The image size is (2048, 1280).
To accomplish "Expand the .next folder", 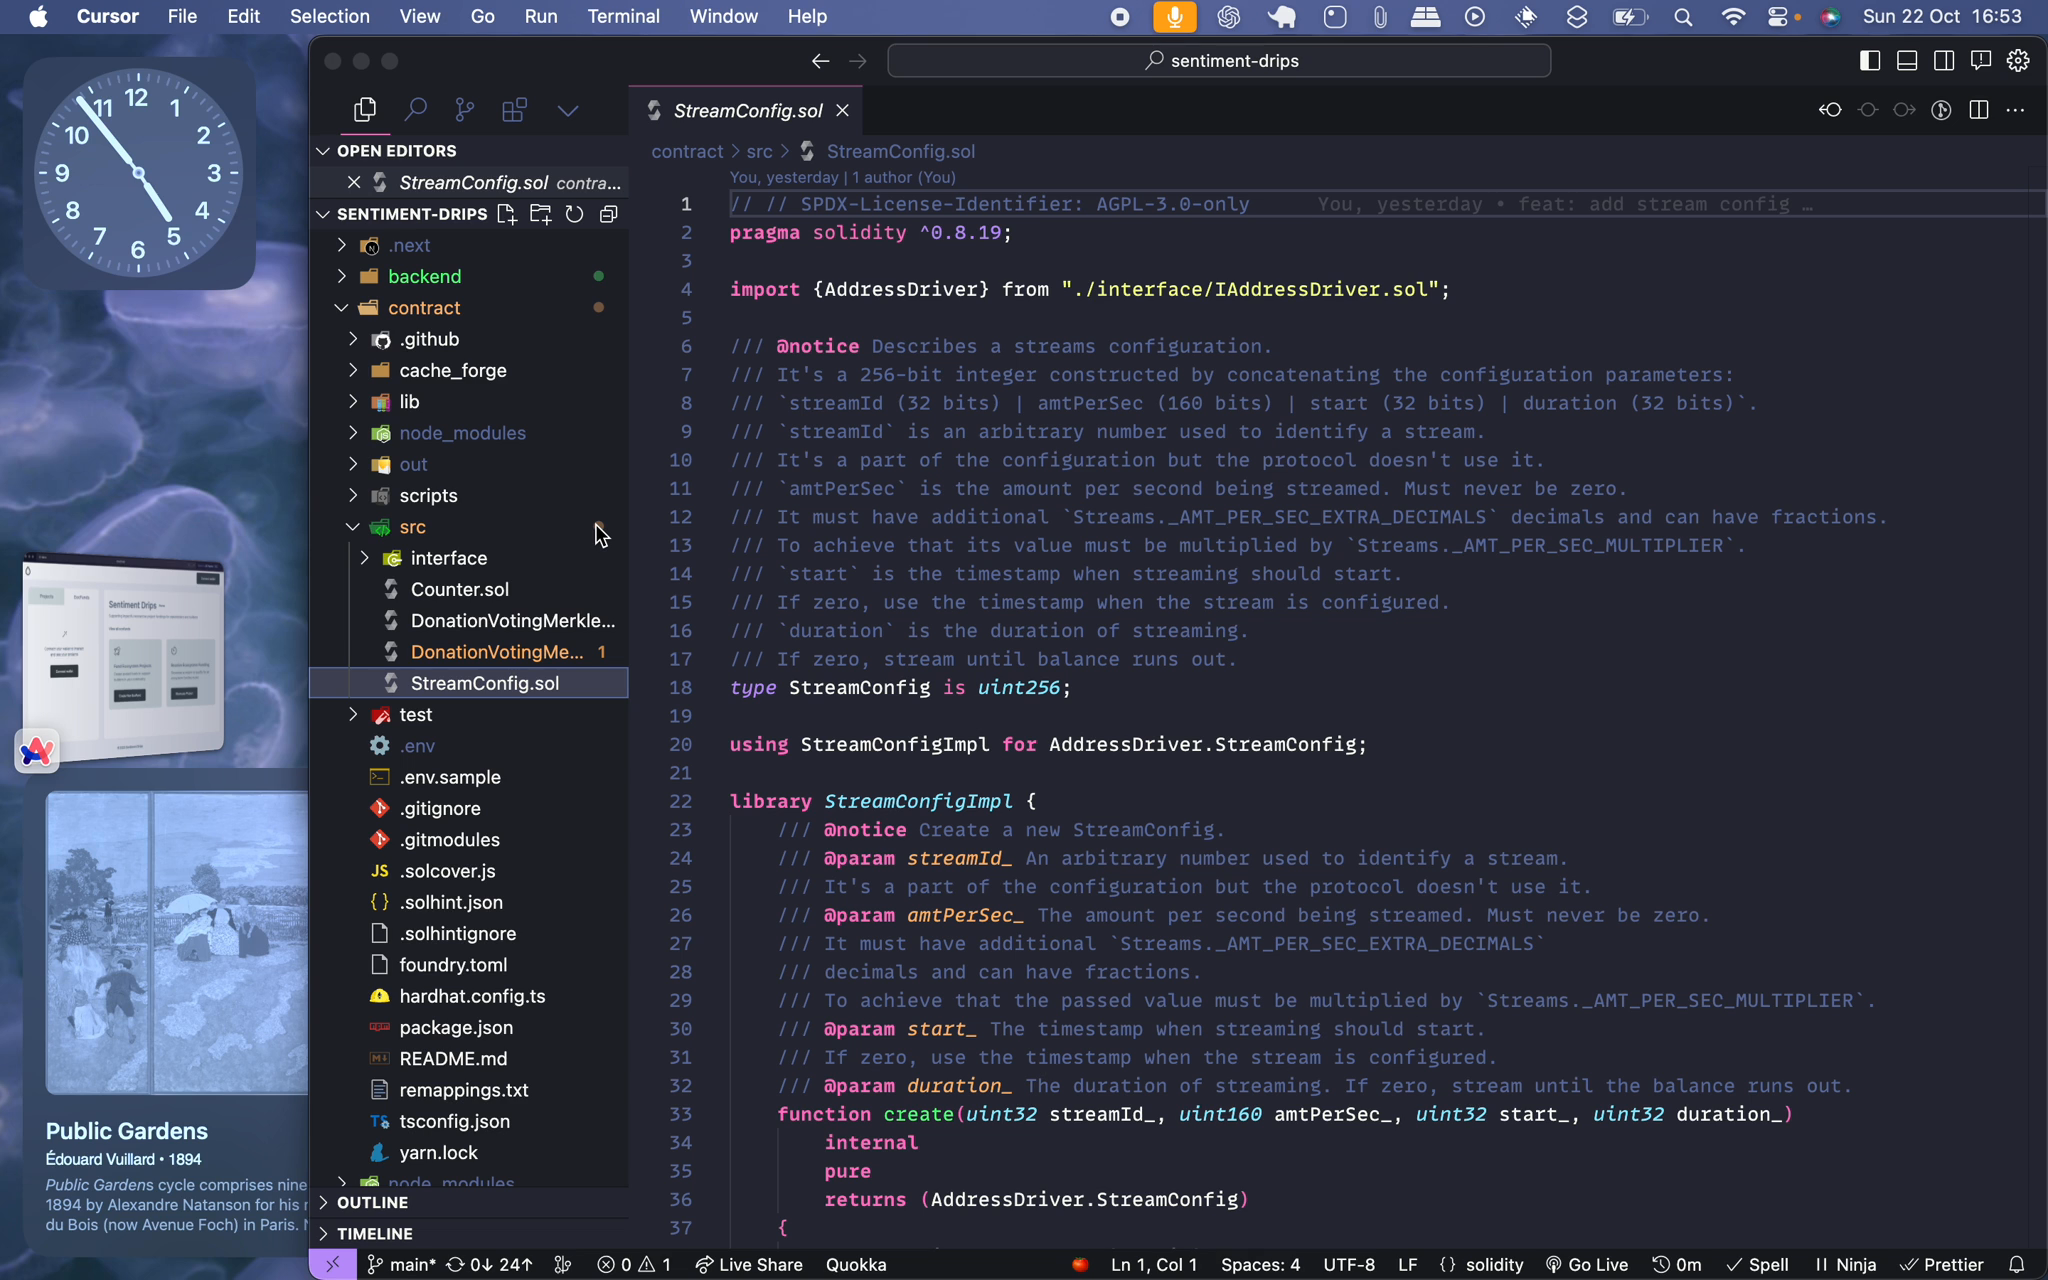I will point(341,245).
